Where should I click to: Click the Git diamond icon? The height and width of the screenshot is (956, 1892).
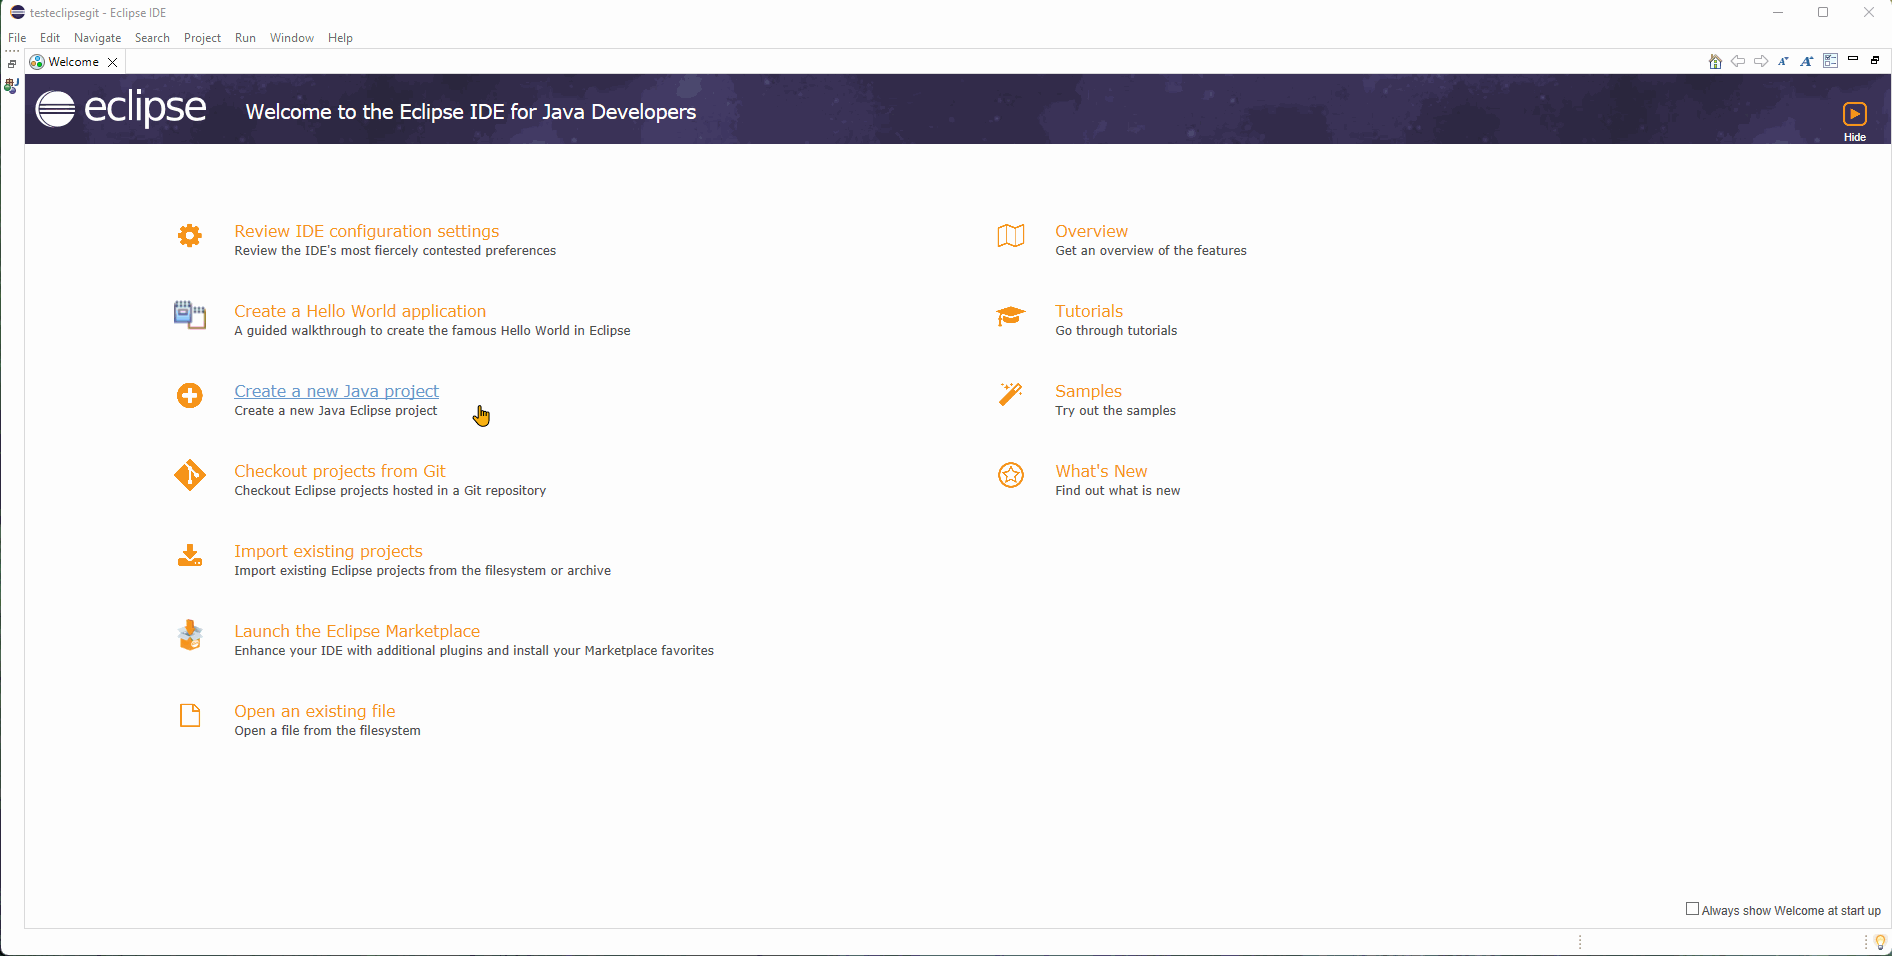click(190, 475)
